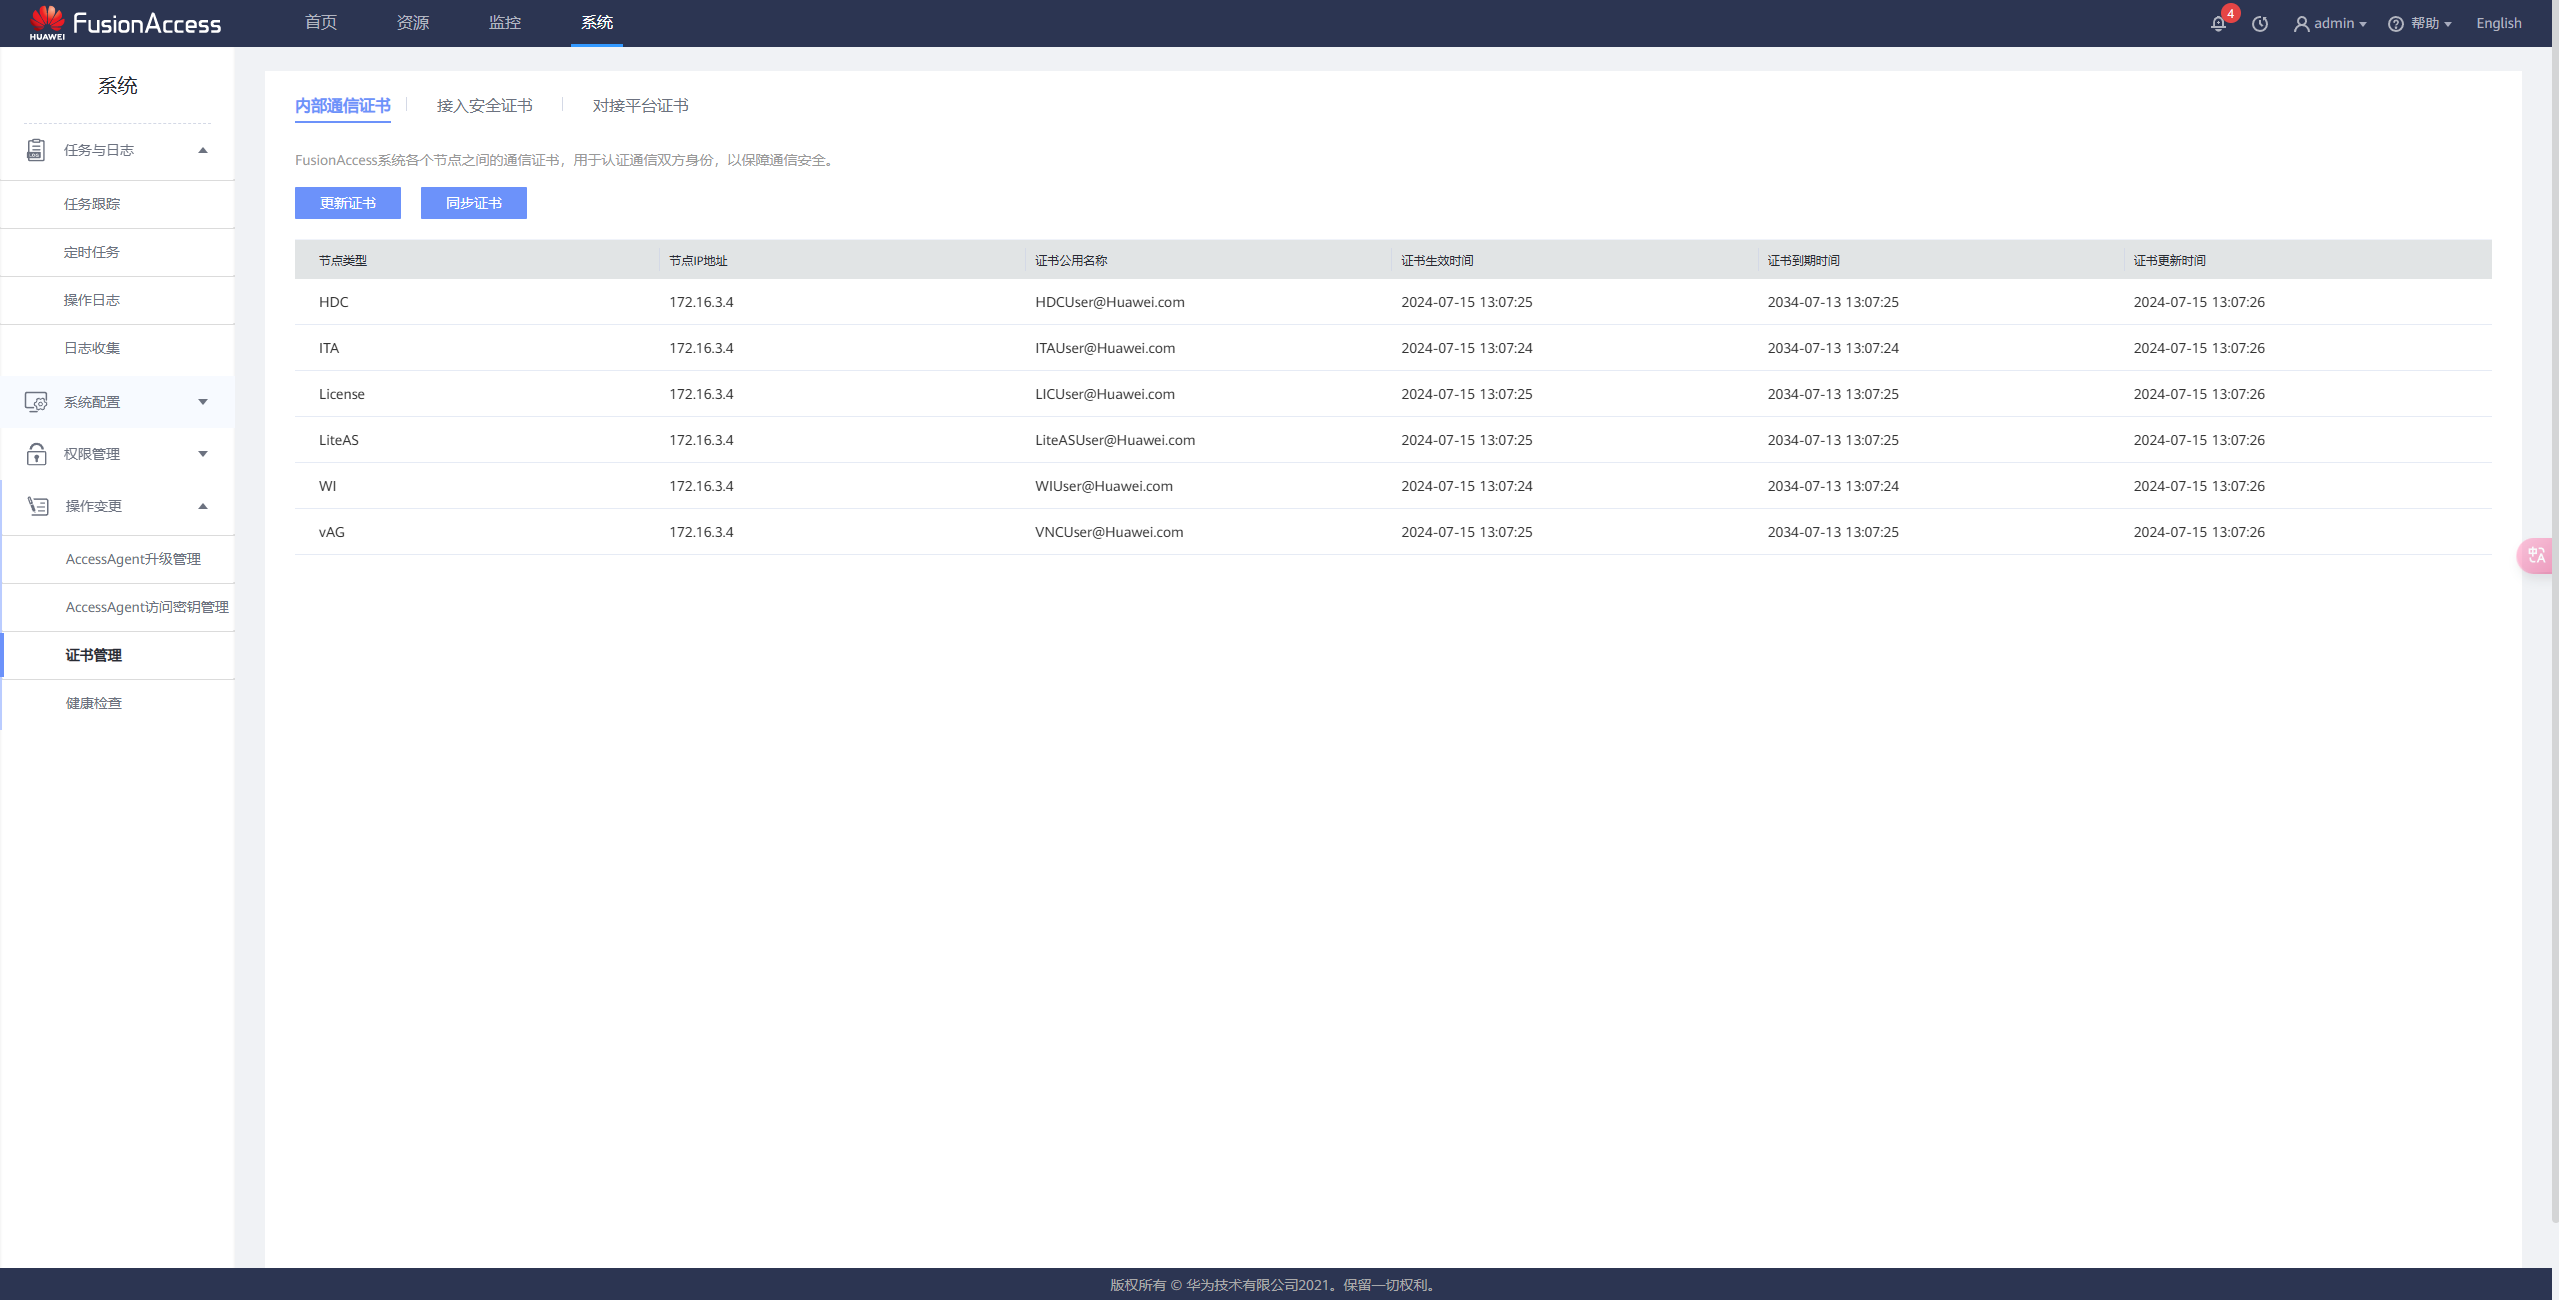Click WIUser@Huawei.com certificate name
The height and width of the screenshot is (1300, 2559).
[x=1104, y=486]
